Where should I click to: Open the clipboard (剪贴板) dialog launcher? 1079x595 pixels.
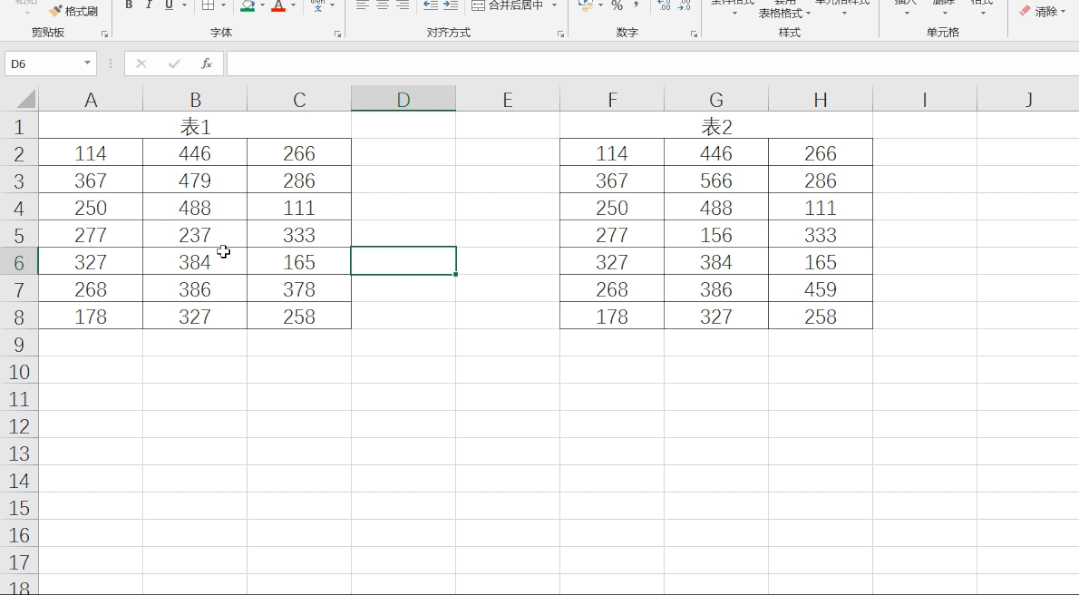pos(105,34)
